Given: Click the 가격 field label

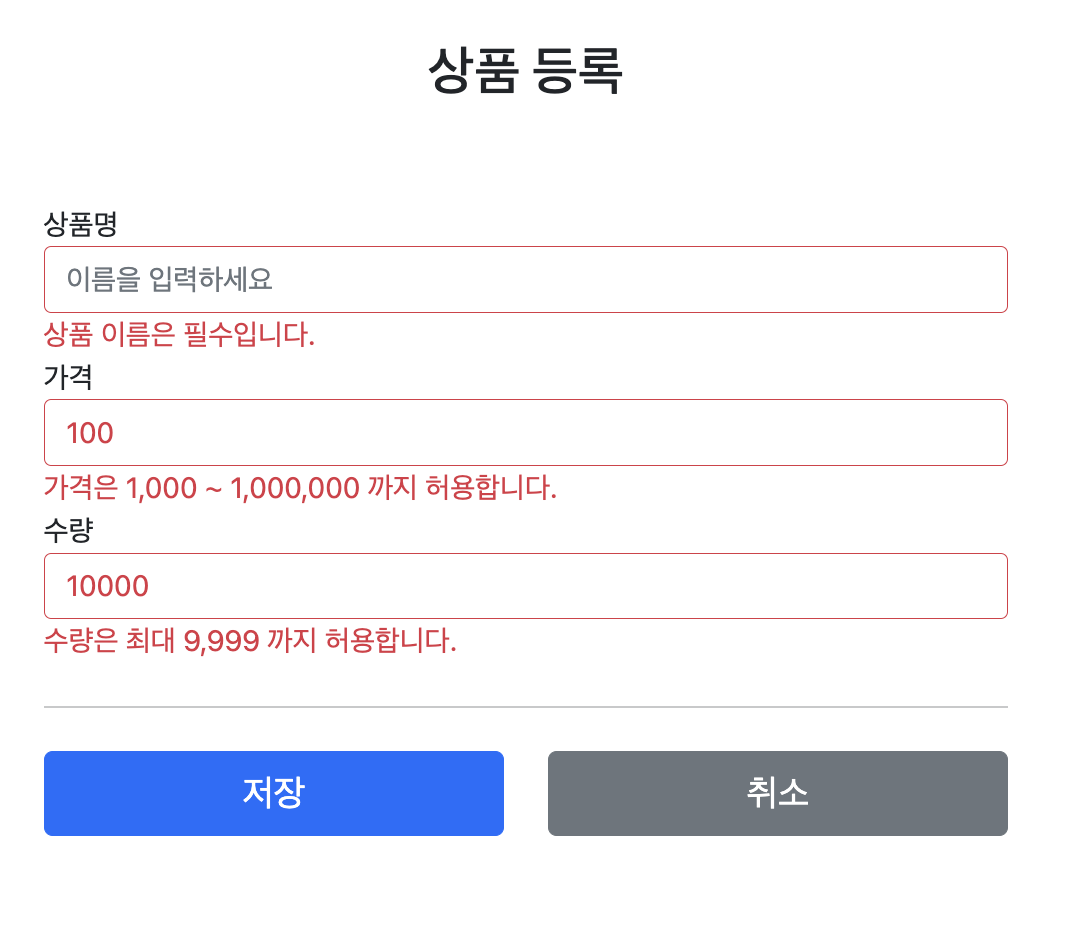Looking at the screenshot, I should click(68, 379).
